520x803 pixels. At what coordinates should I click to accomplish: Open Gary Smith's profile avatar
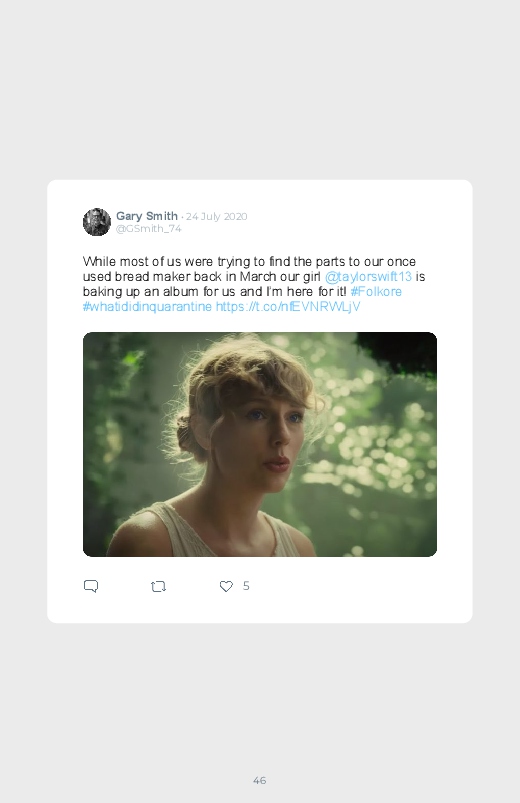97,222
